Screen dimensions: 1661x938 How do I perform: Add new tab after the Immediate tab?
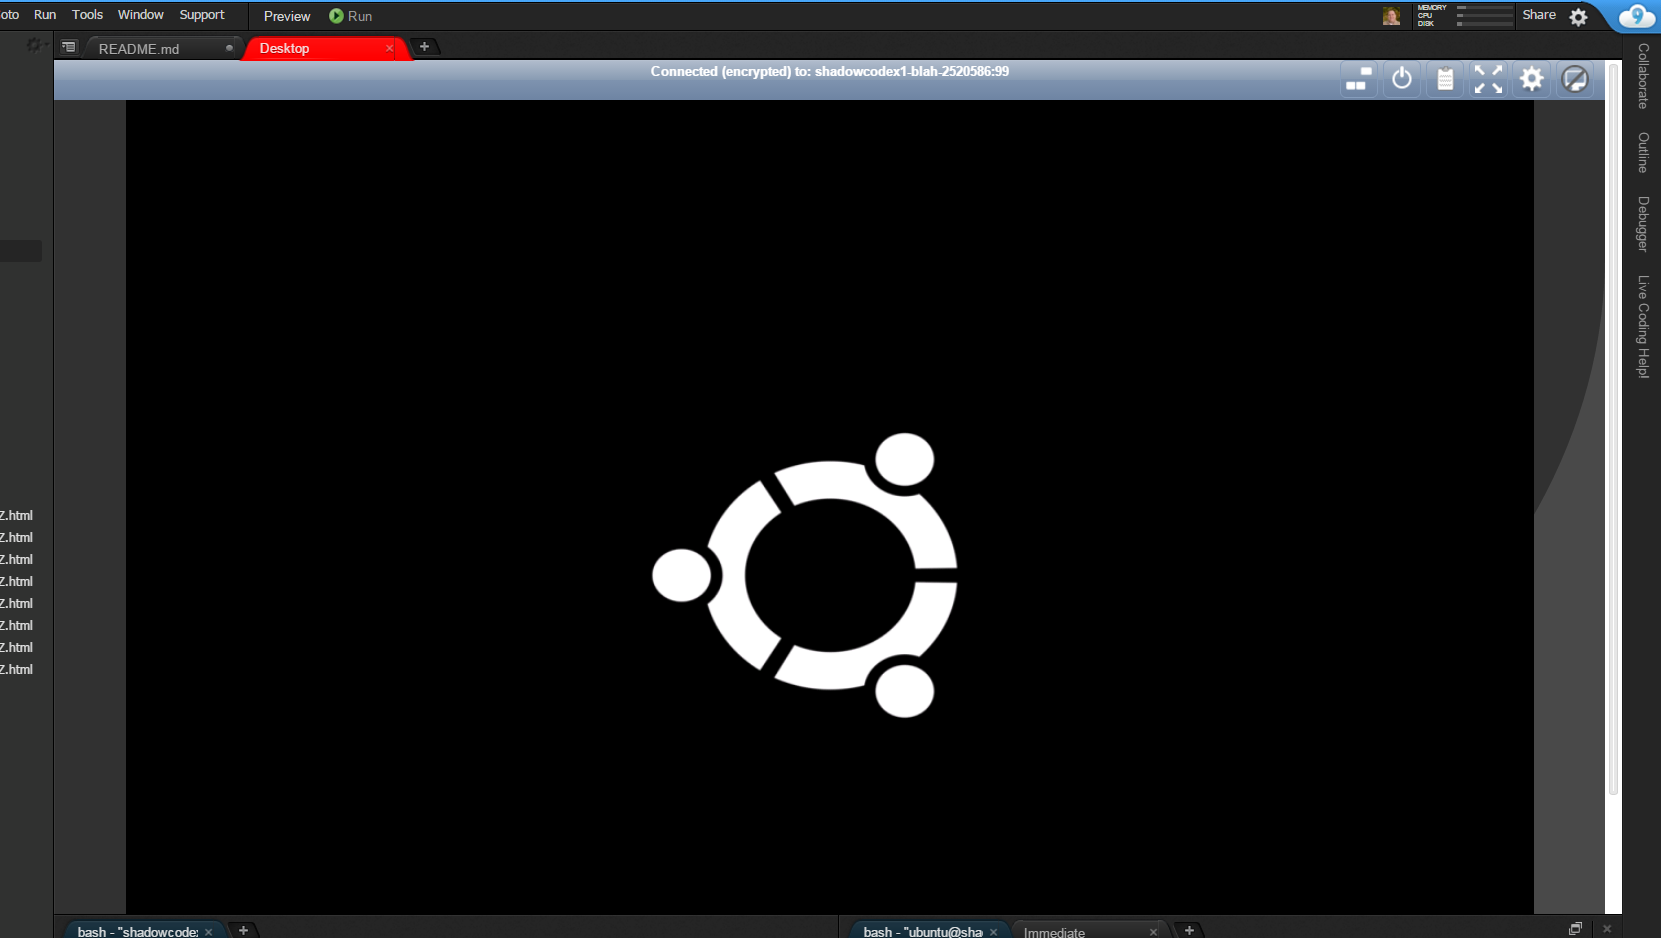point(1189,930)
